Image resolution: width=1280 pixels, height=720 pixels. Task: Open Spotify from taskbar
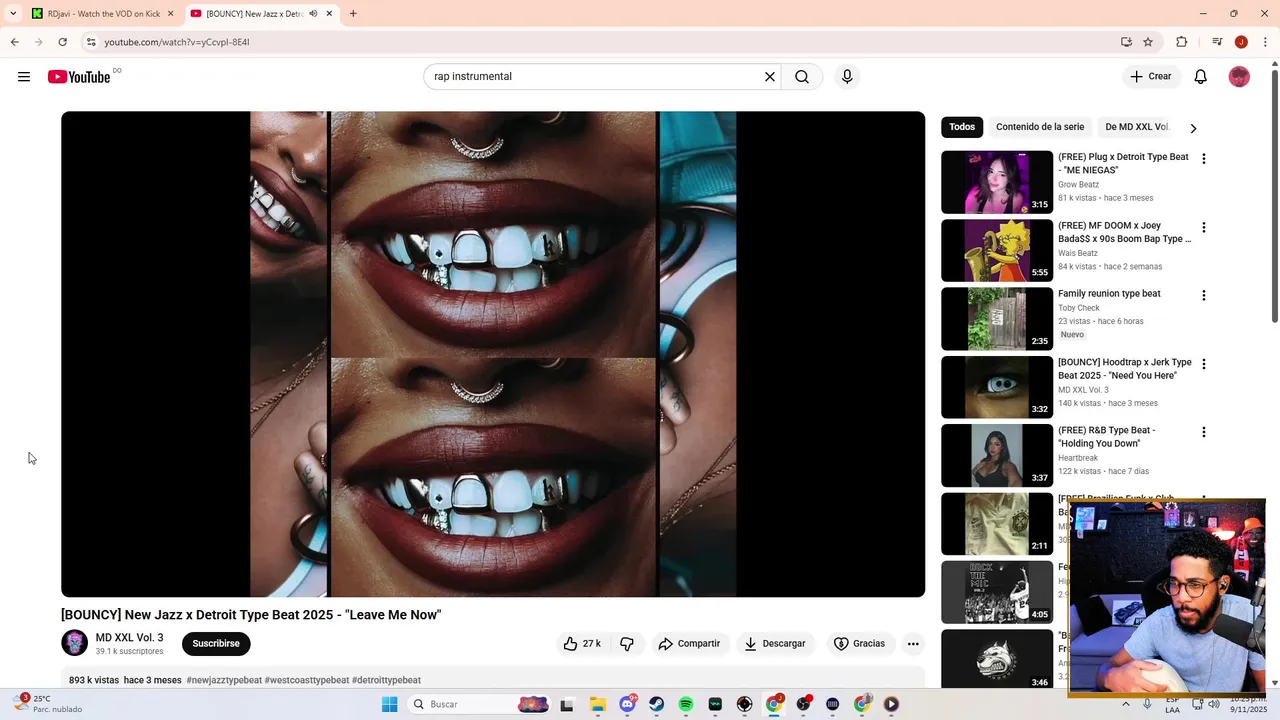tap(686, 704)
